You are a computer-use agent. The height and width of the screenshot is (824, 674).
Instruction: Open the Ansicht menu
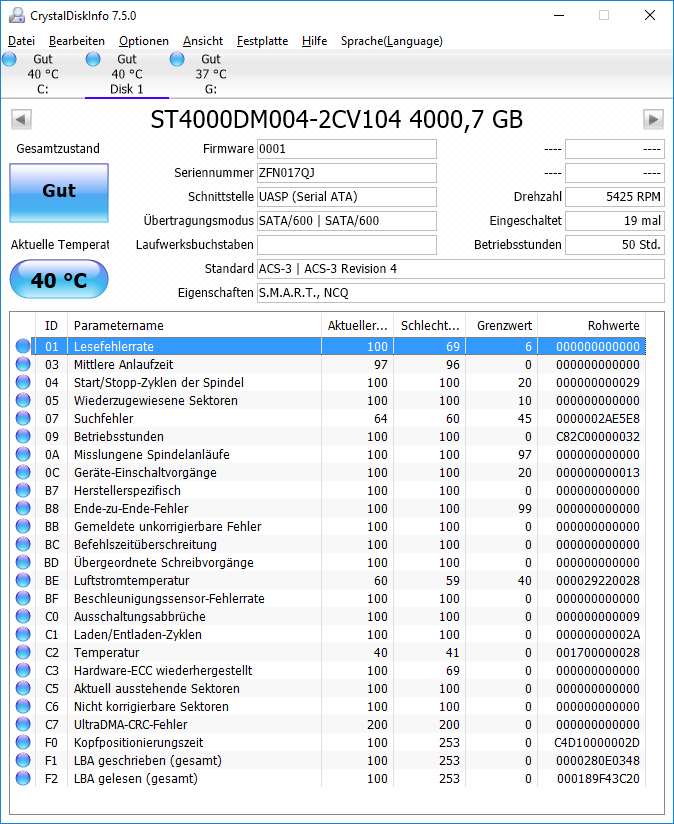pos(203,41)
